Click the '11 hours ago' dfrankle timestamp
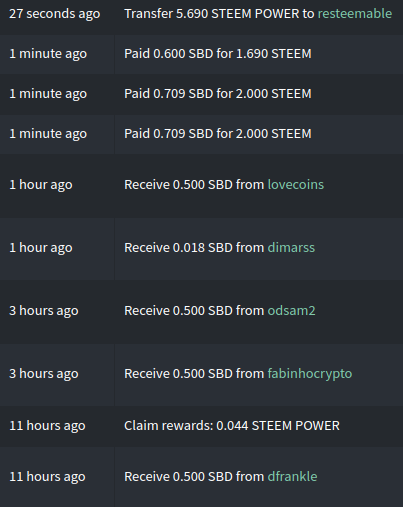This screenshot has width=403, height=507. click(47, 476)
